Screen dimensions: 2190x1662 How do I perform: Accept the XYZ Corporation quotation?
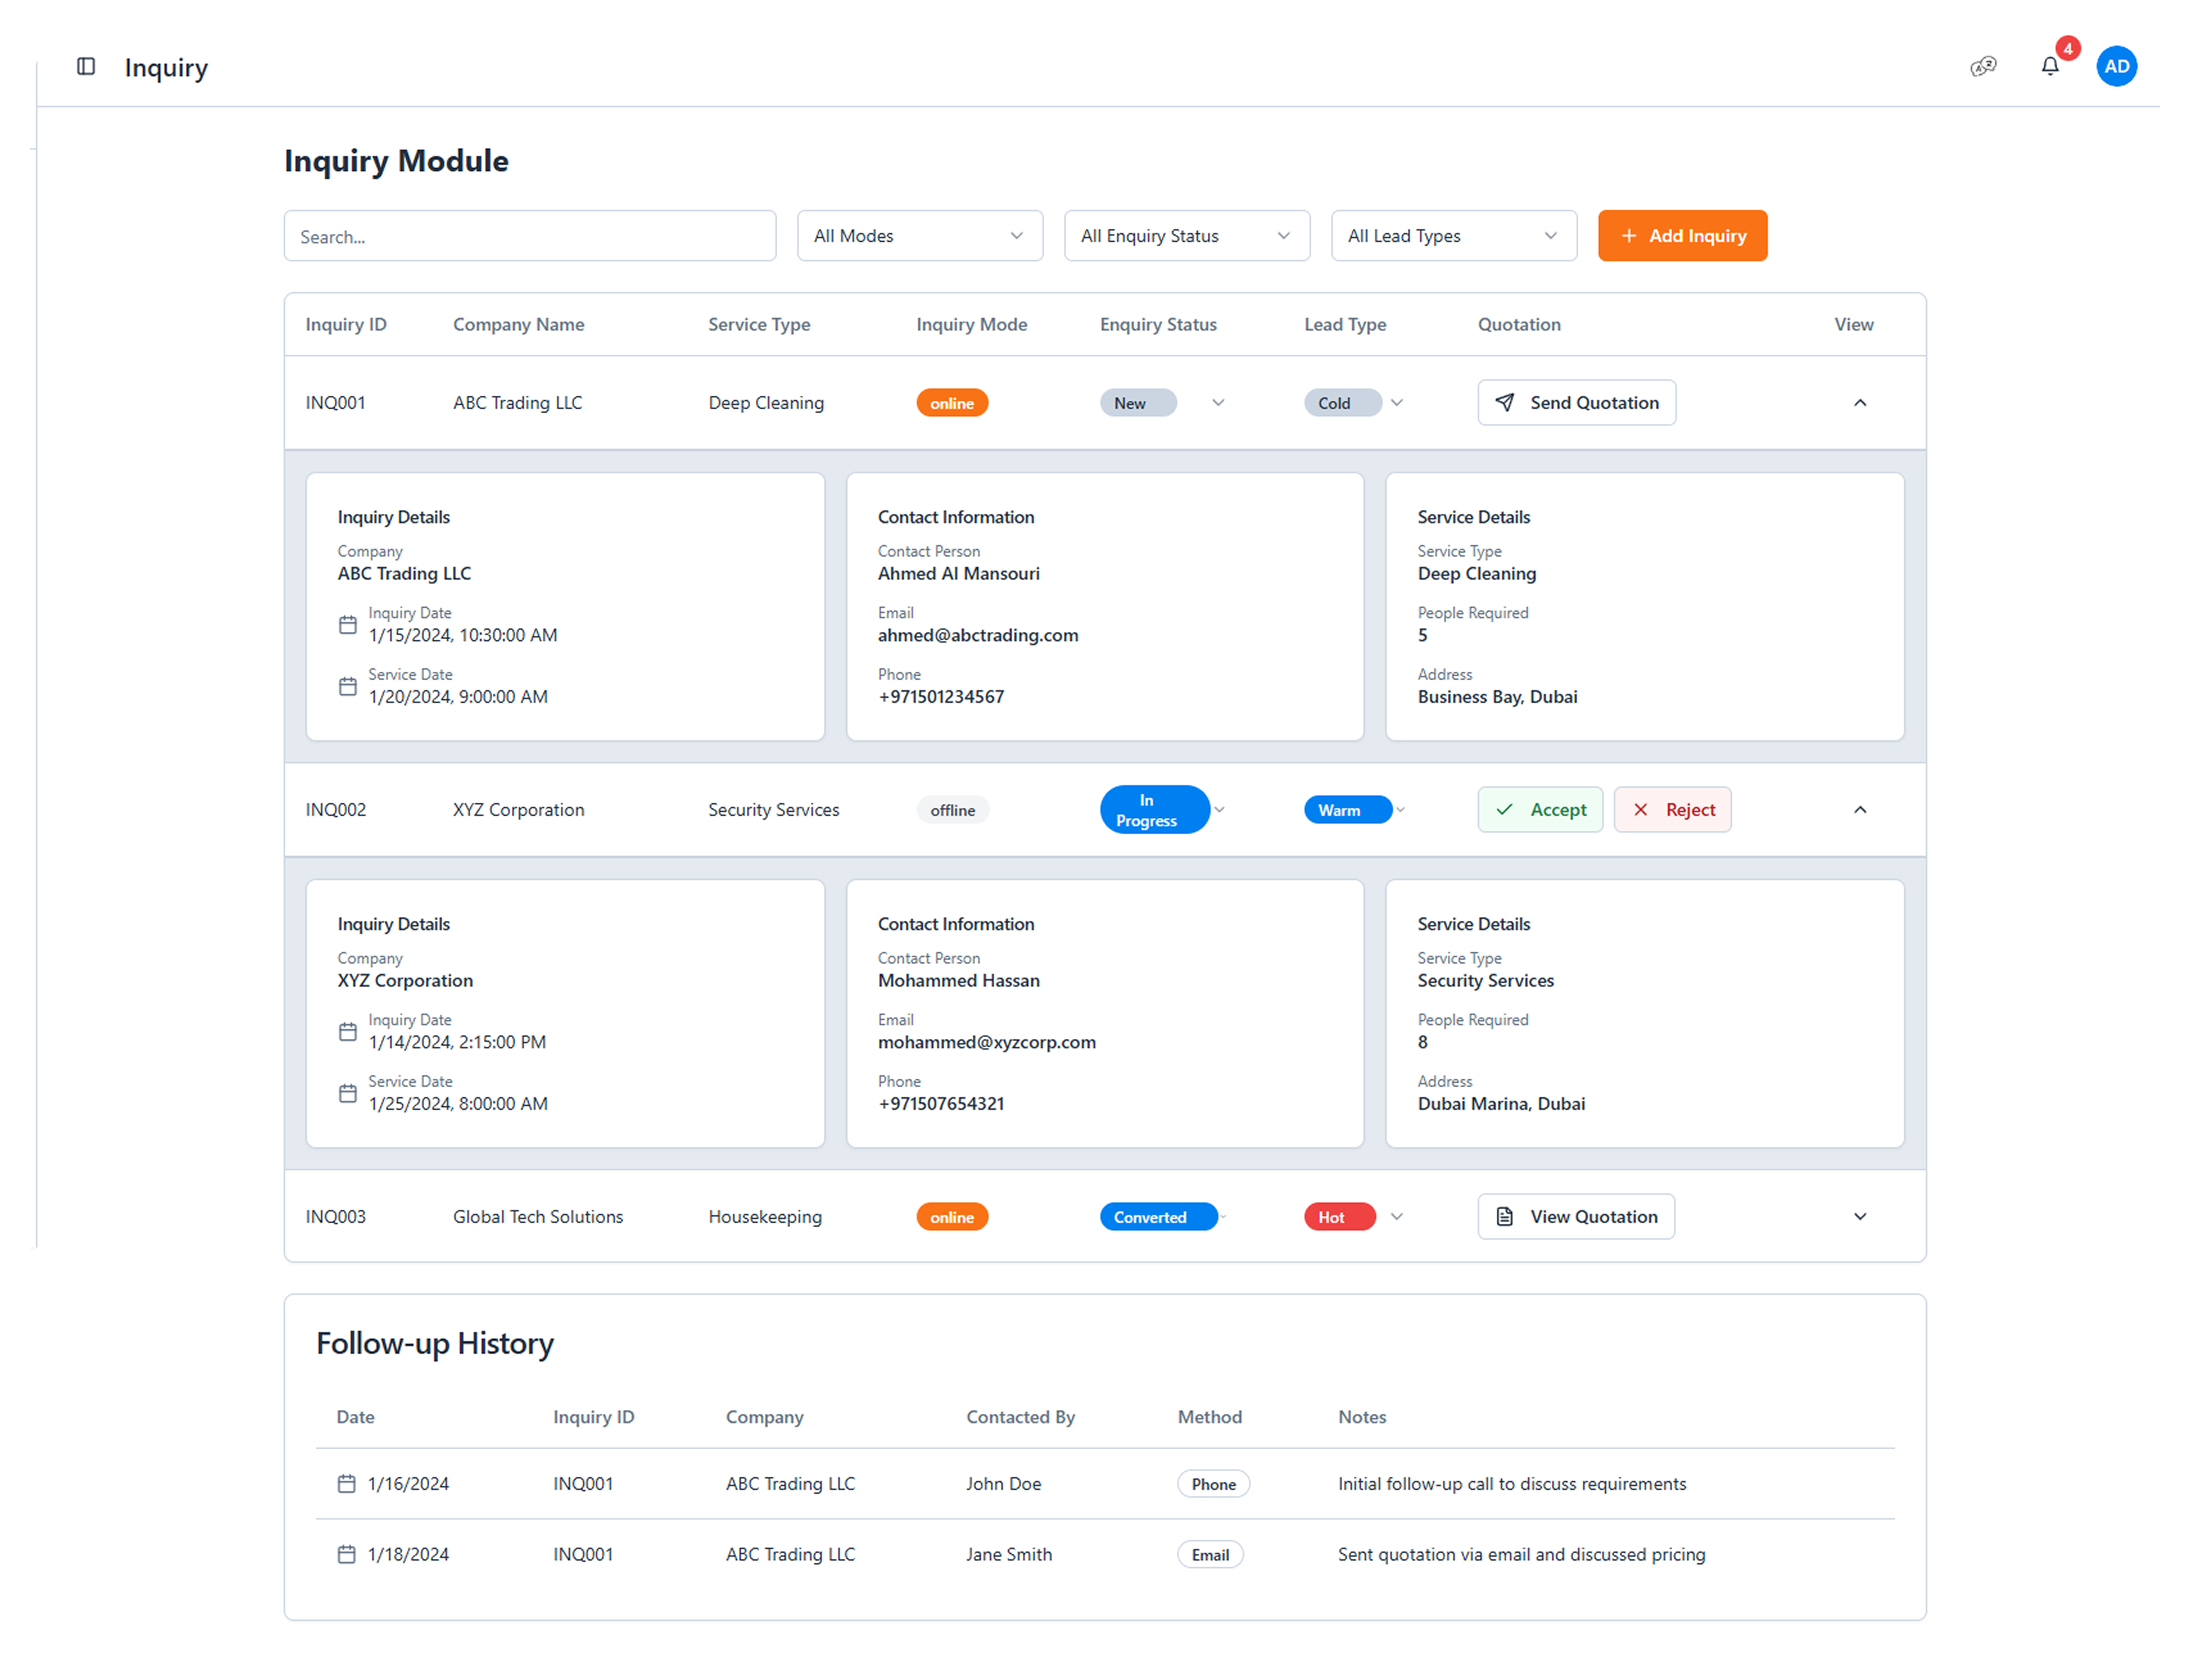tap(1540, 809)
